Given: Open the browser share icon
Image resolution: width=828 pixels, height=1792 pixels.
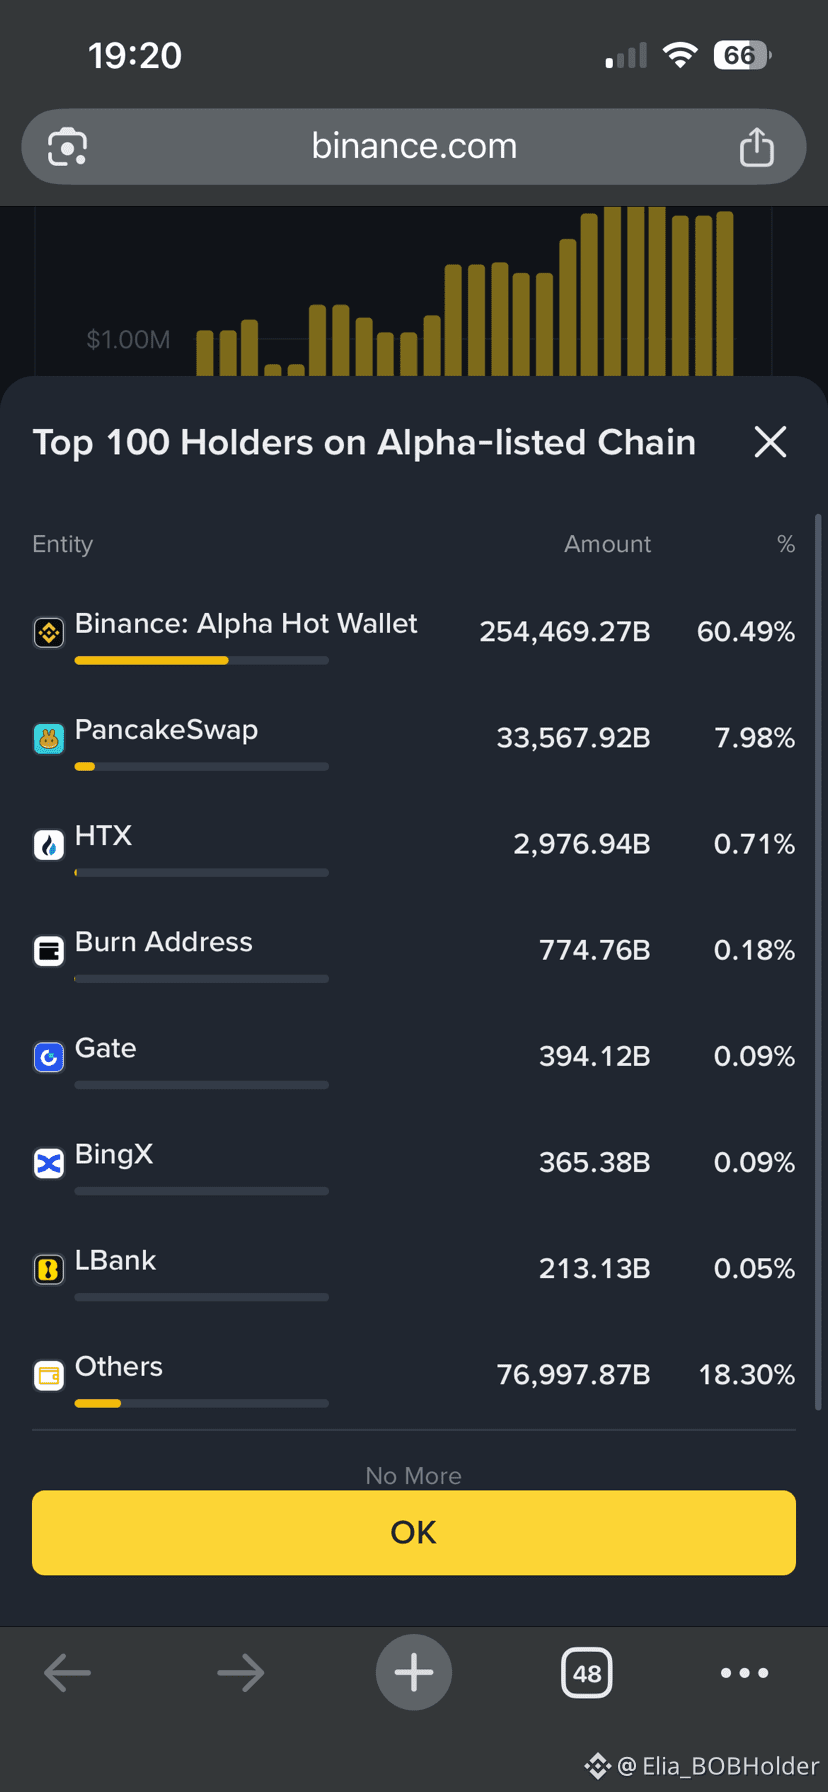Looking at the screenshot, I should click(757, 147).
